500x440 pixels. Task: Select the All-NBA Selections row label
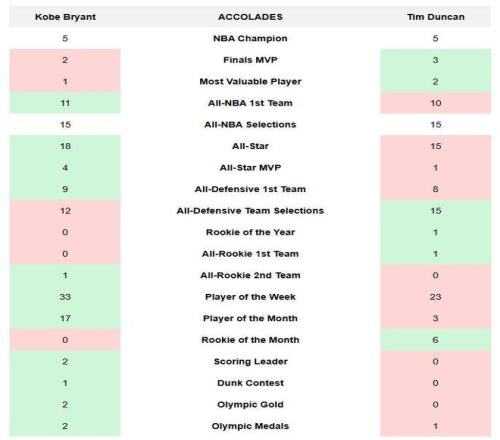click(x=250, y=125)
